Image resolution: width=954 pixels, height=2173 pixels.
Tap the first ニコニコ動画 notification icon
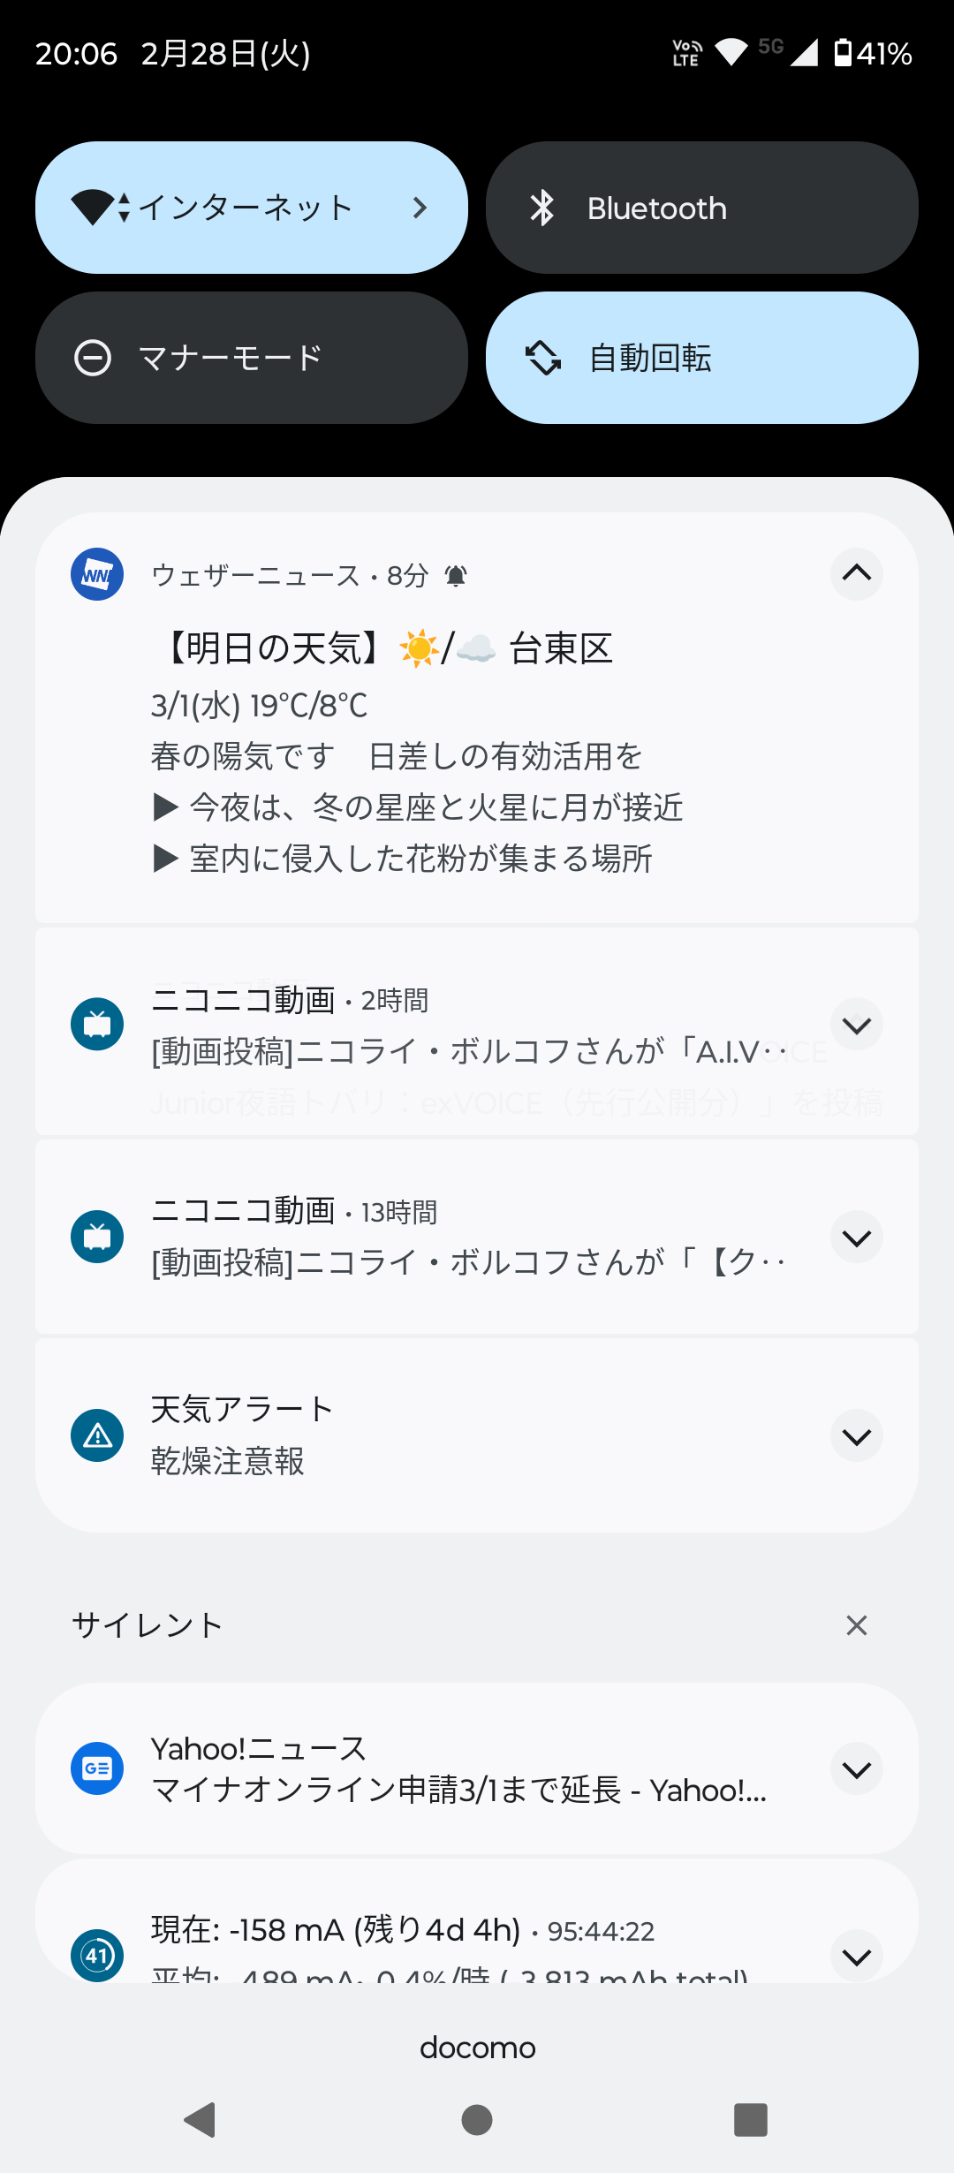tap(97, 1024)
